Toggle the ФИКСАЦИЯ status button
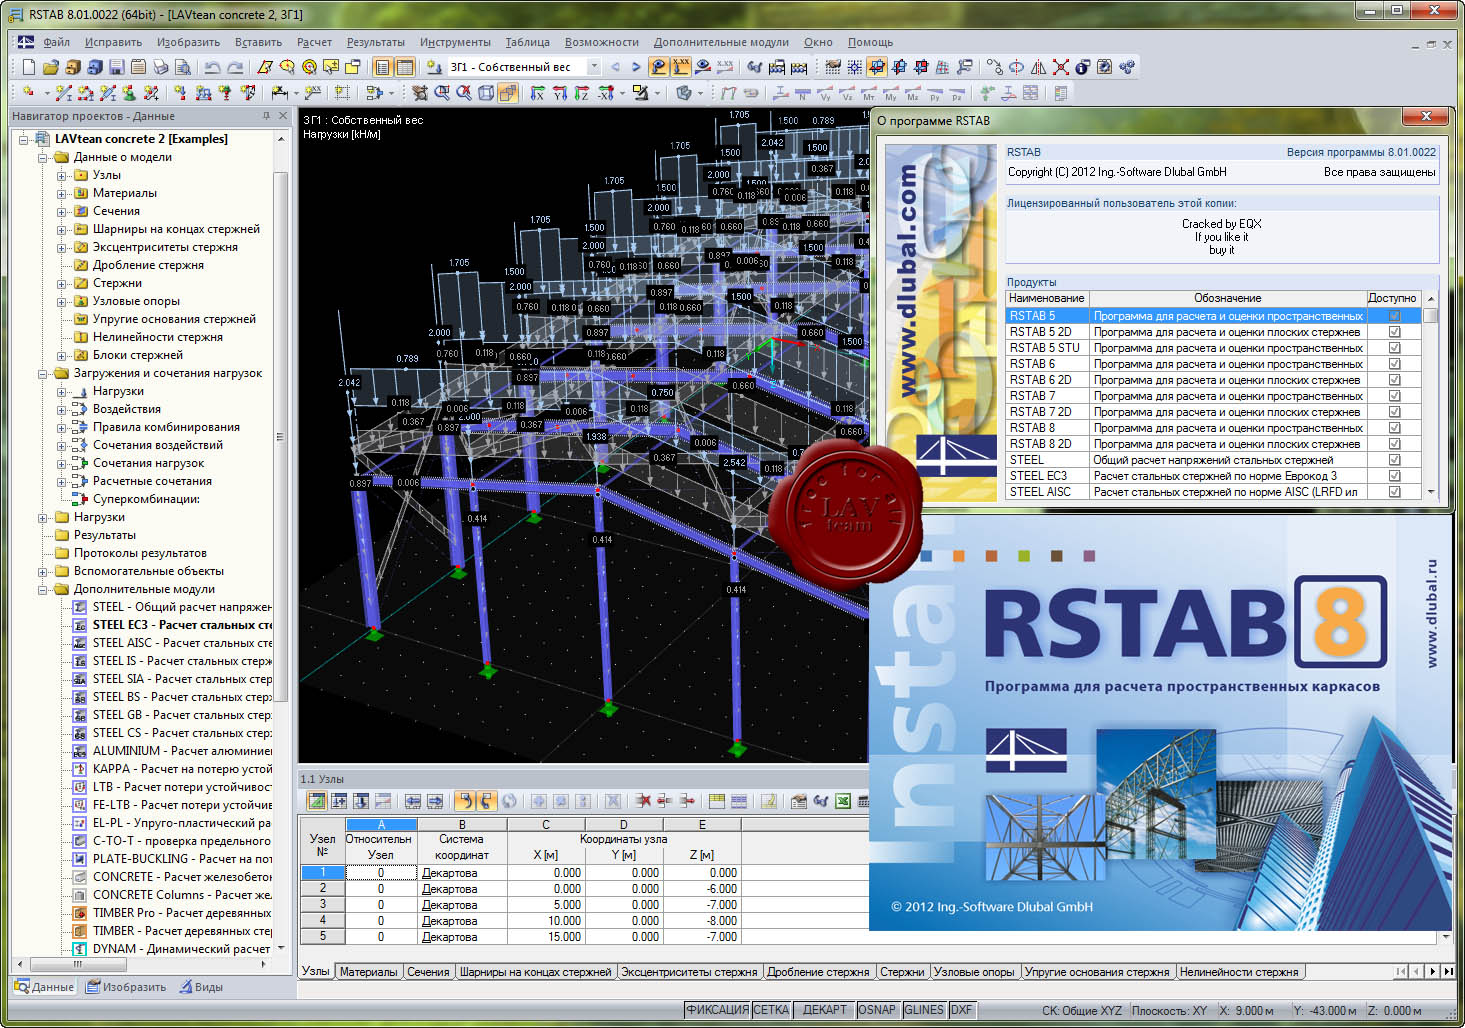 point(717,1010)
